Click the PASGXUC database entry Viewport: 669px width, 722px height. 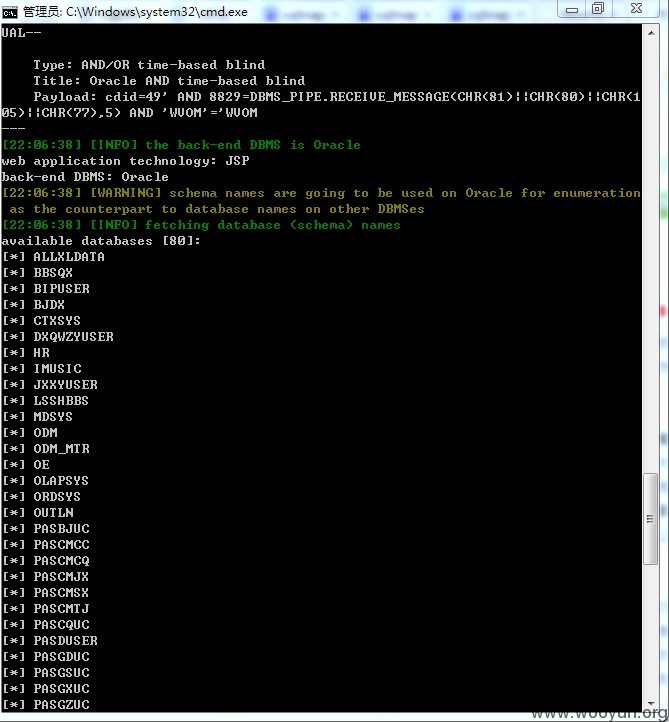(x=46, y=689)
